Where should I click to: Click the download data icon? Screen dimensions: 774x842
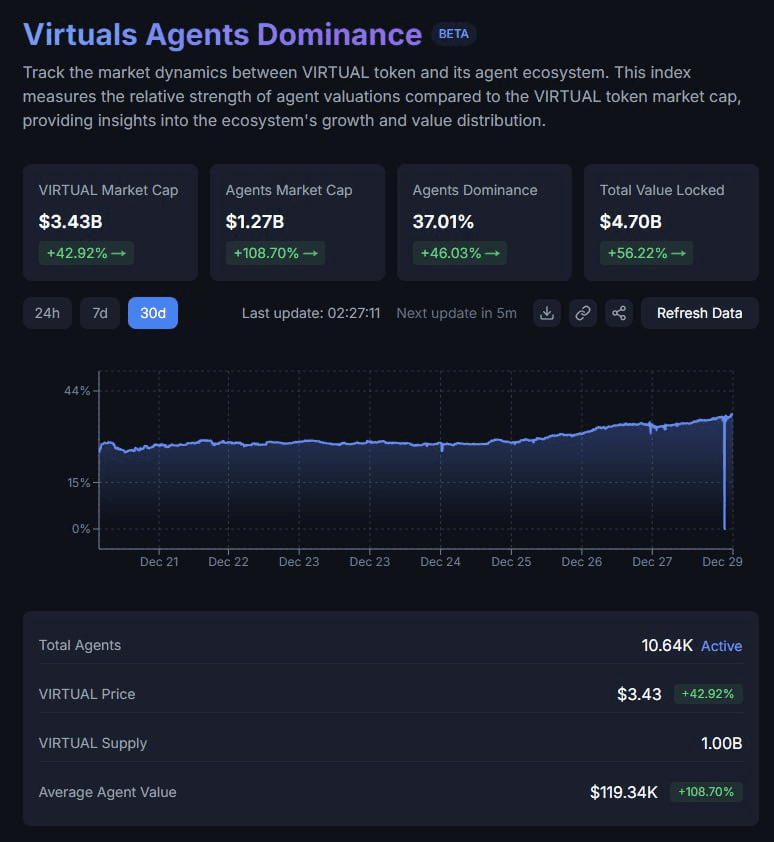tap(547, 313)
